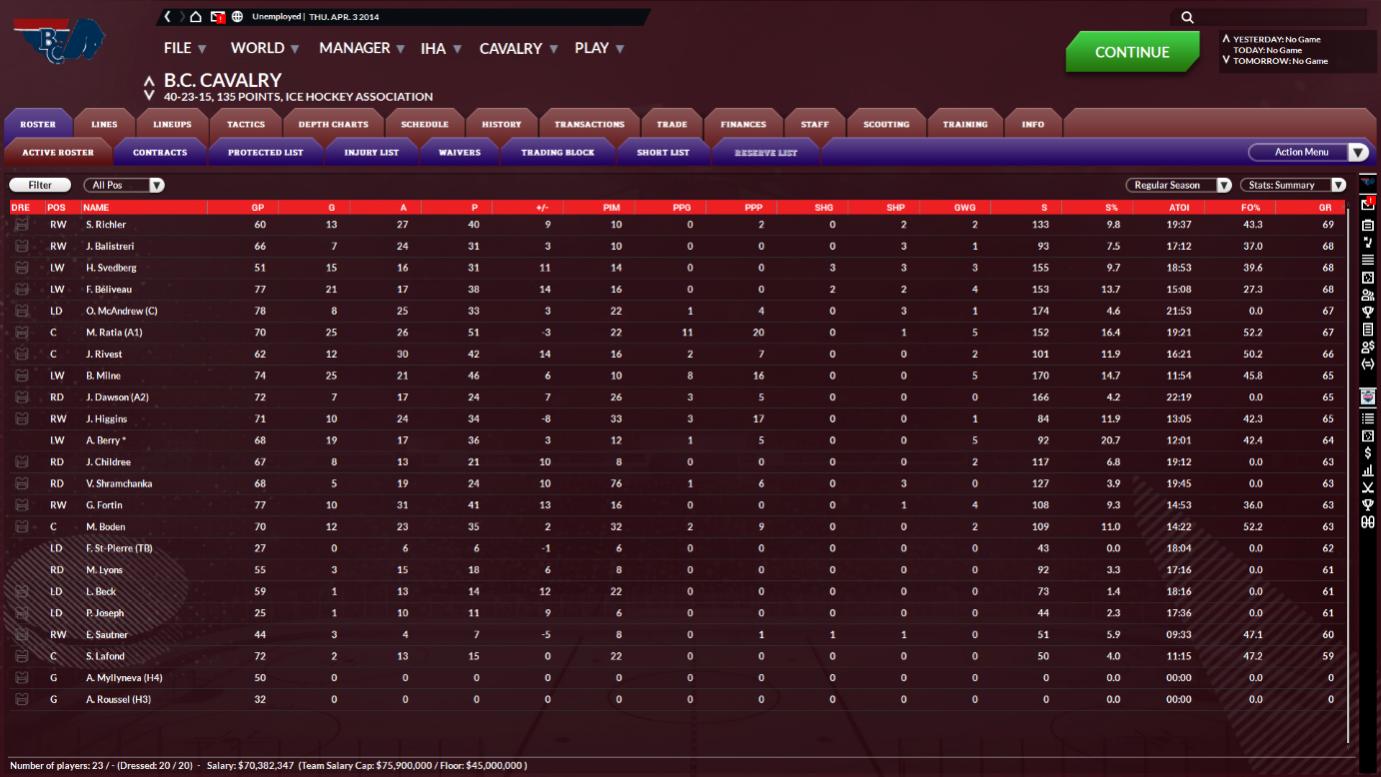The image size is (1381, 777).
Task: Expand the Stats: Summary dropdown
Action: pos(1293,185)
